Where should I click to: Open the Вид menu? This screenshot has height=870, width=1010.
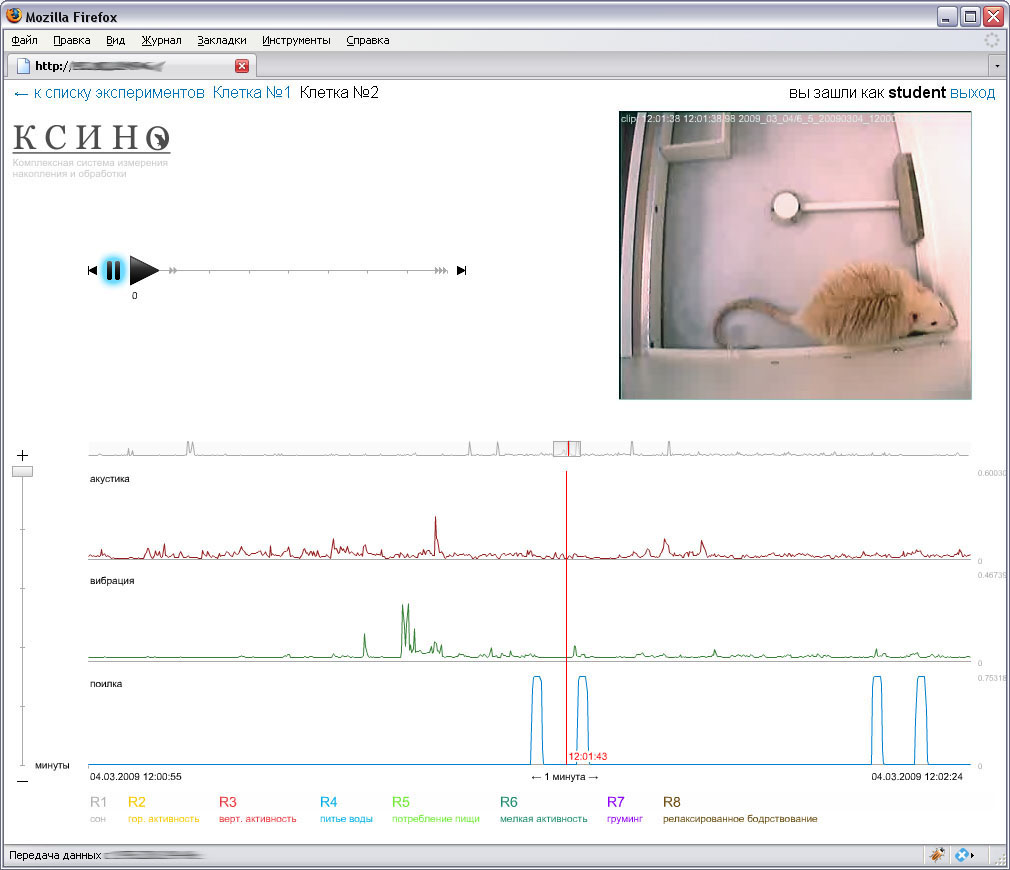click(115, 40)
